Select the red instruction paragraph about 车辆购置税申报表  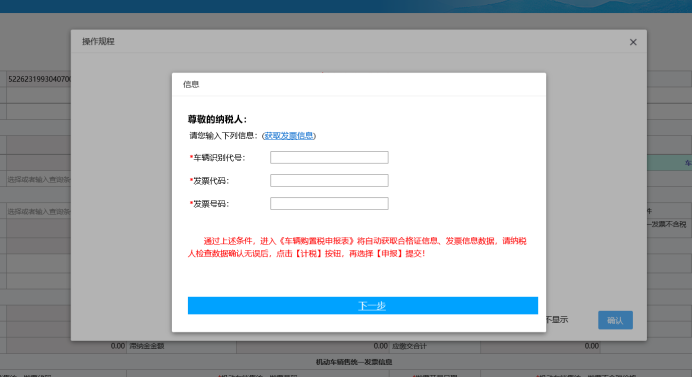(357, 247)
